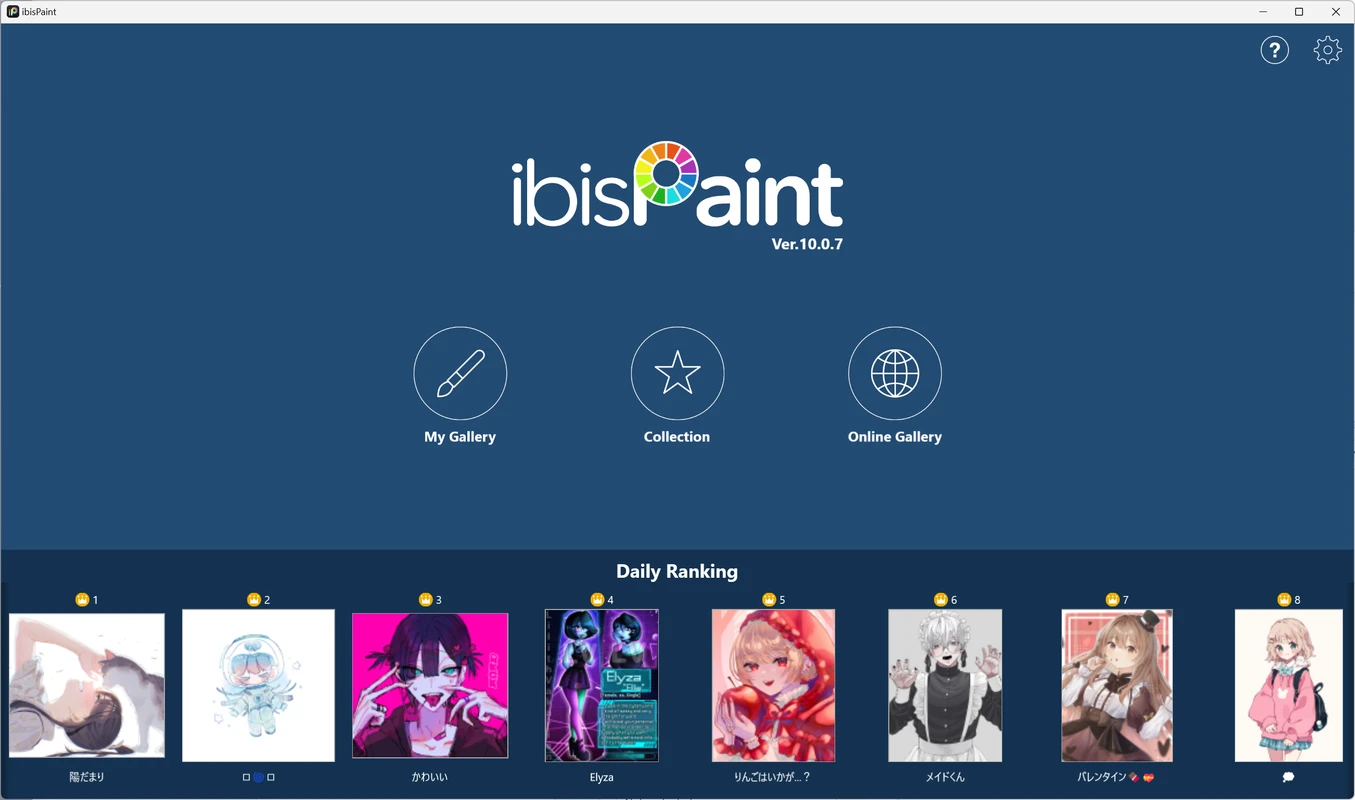
Task: Open the Settings gear icon
Action: tap(1327, 49)
